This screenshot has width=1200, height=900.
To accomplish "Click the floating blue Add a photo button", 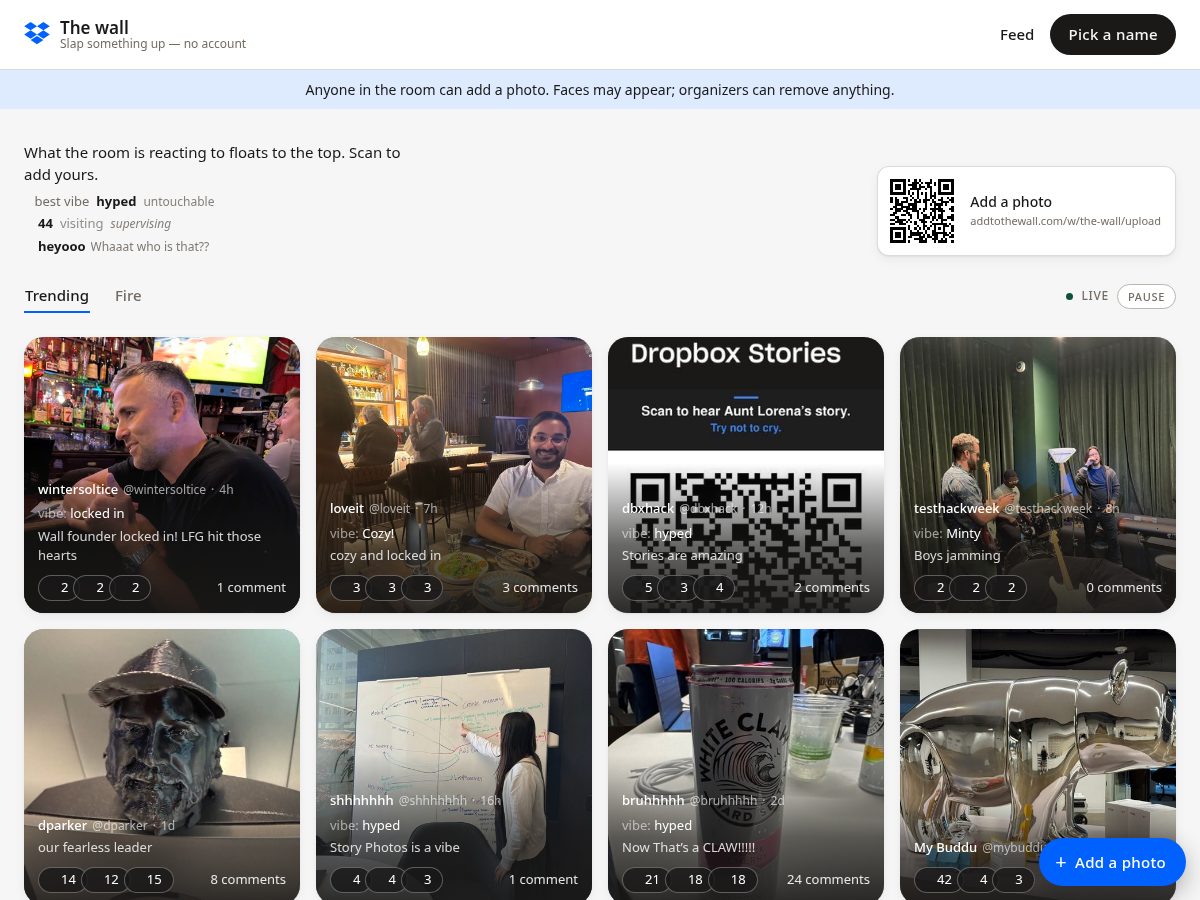I will coord(1112,862).
